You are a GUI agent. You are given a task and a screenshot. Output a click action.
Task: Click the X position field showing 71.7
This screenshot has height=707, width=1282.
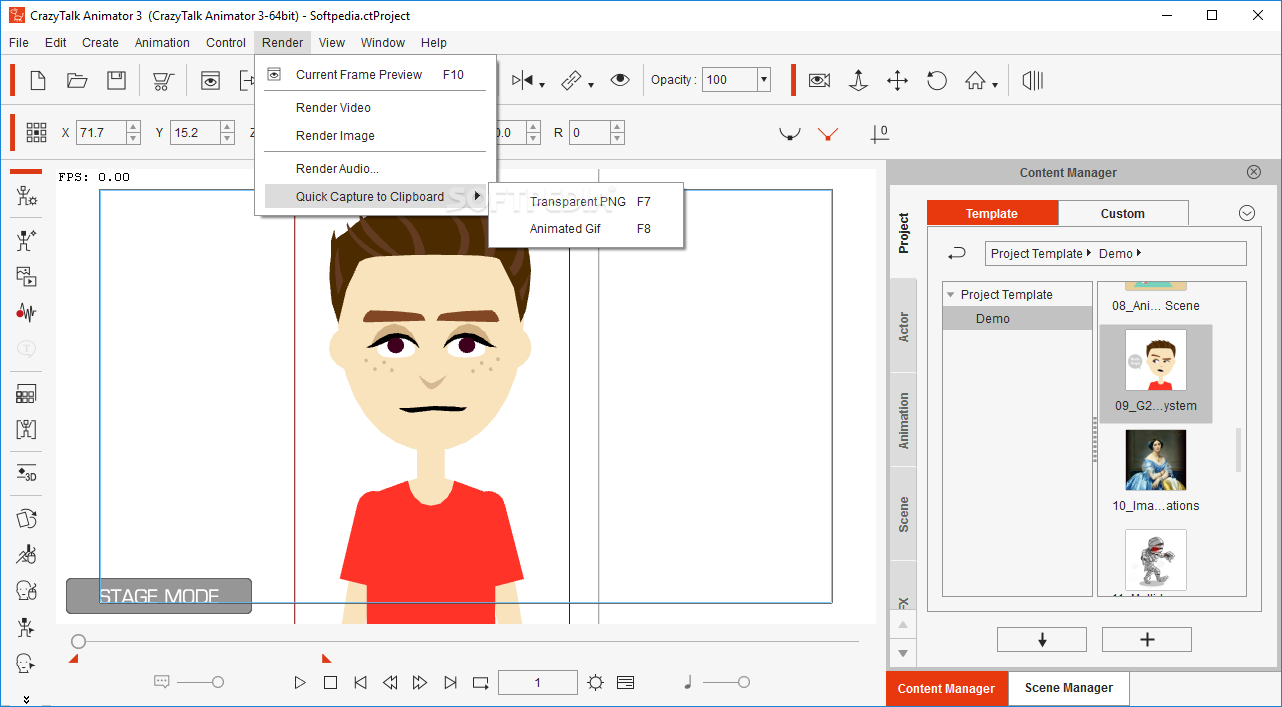(101, 132)
